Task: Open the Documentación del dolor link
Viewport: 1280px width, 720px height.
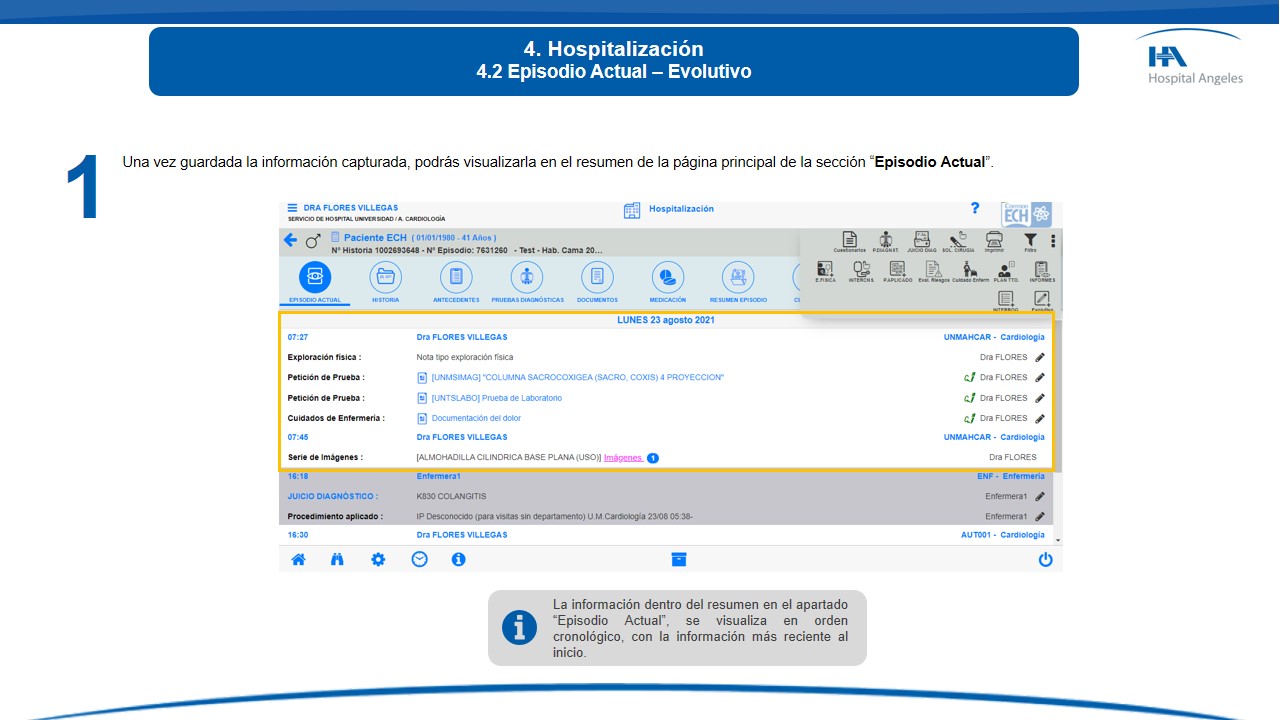Action: tap(476, 418)
